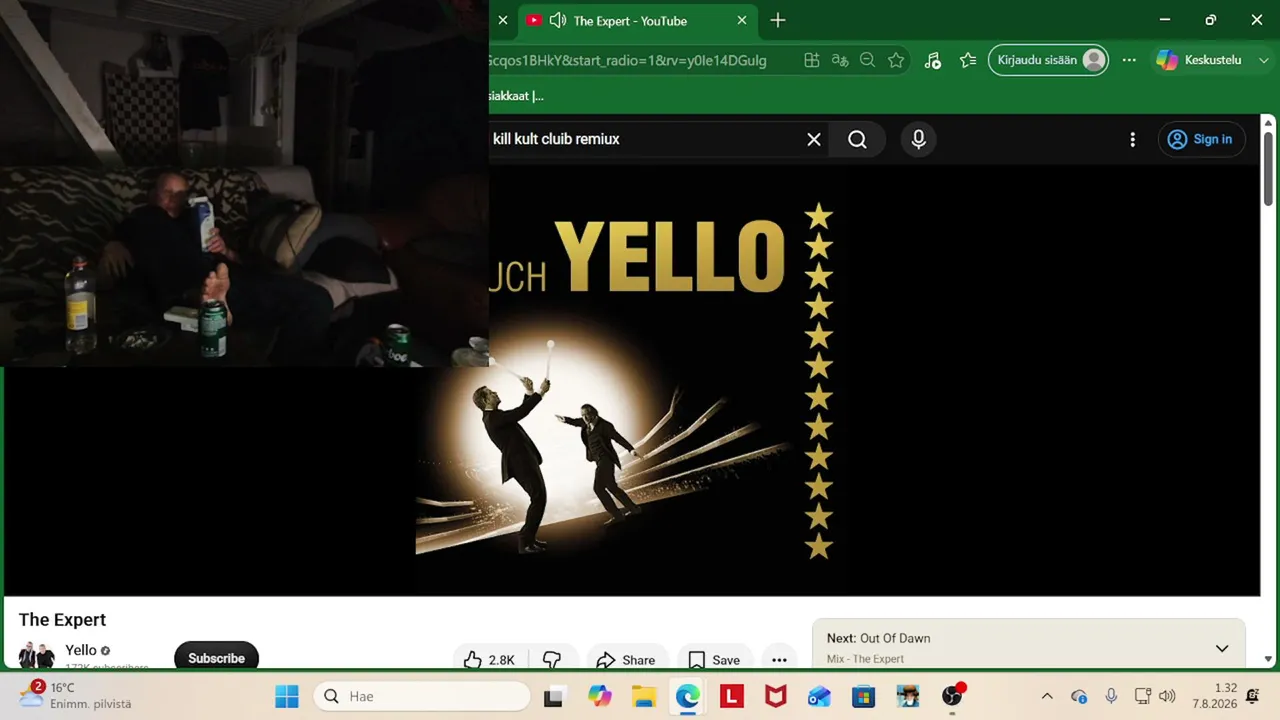Open the Yello channel avatar
Image resolution: width=1280 pixels, height=720 pixels.
click(37, 656)
